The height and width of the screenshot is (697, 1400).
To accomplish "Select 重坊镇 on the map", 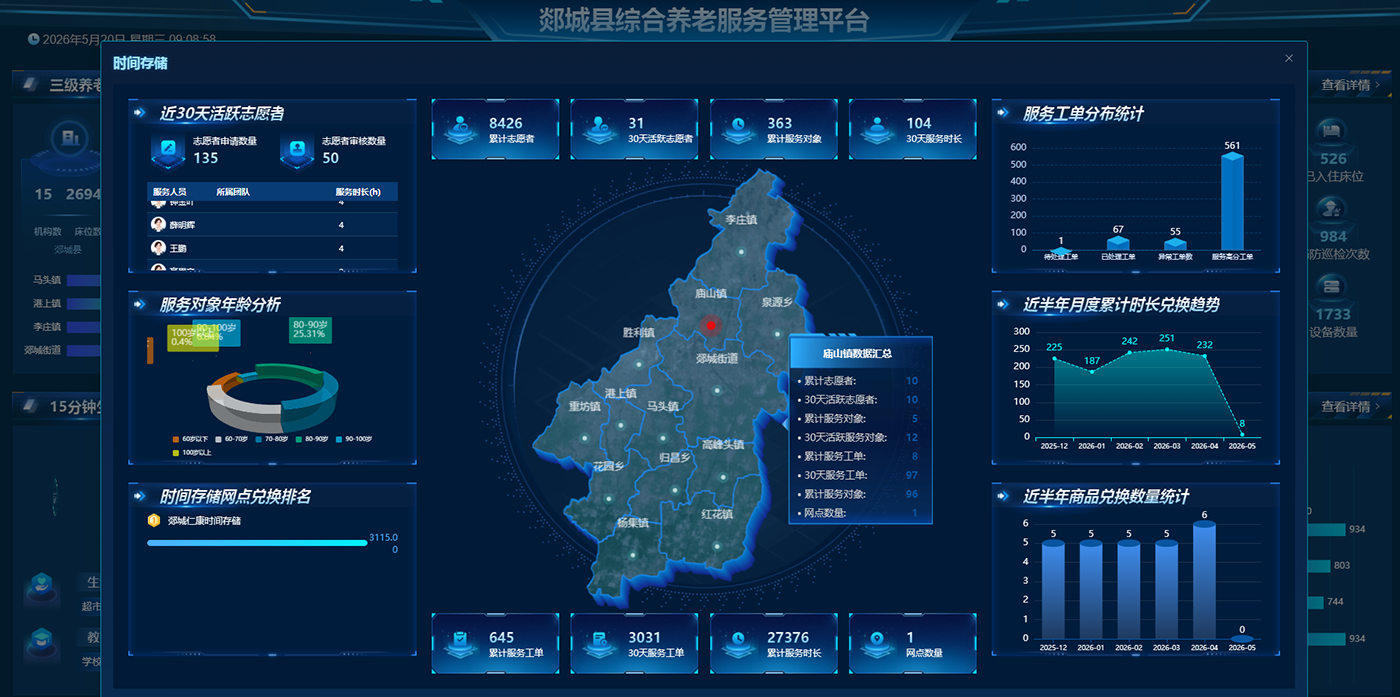I will tap(584, 406).
